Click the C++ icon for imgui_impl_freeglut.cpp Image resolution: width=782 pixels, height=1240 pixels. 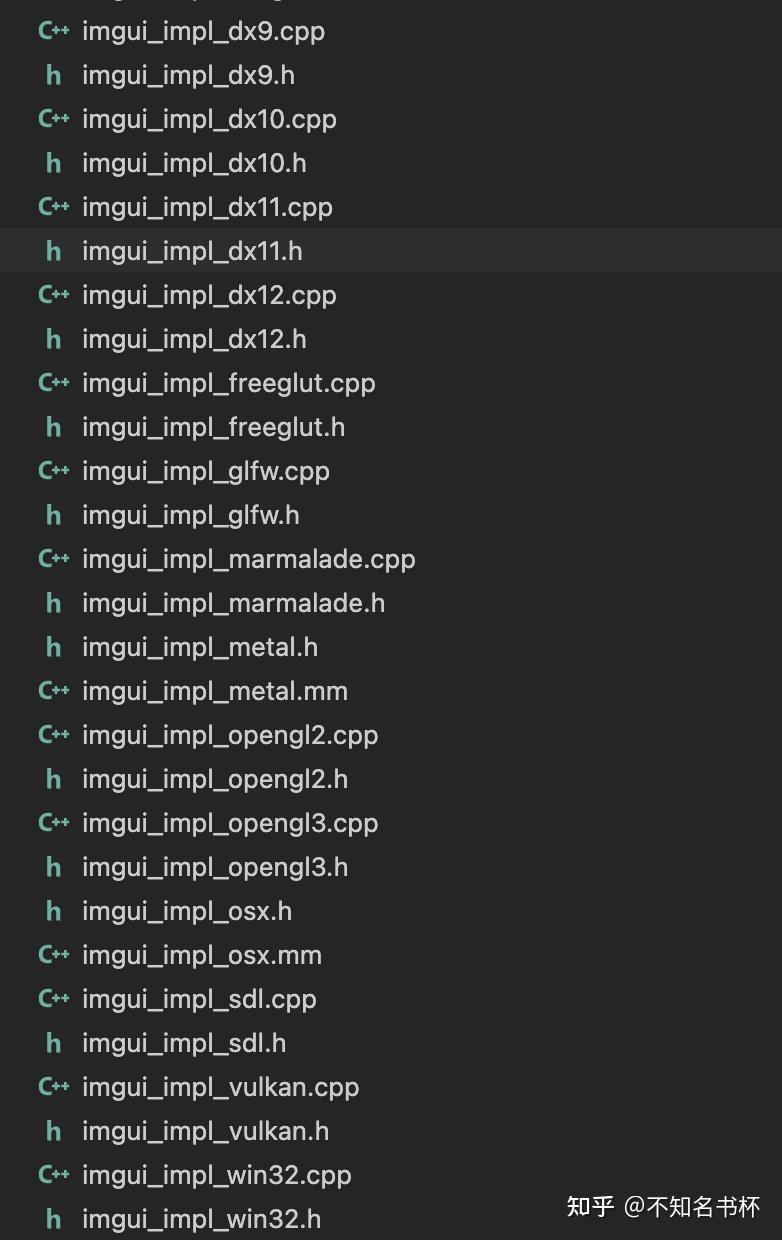pos(53,383)
